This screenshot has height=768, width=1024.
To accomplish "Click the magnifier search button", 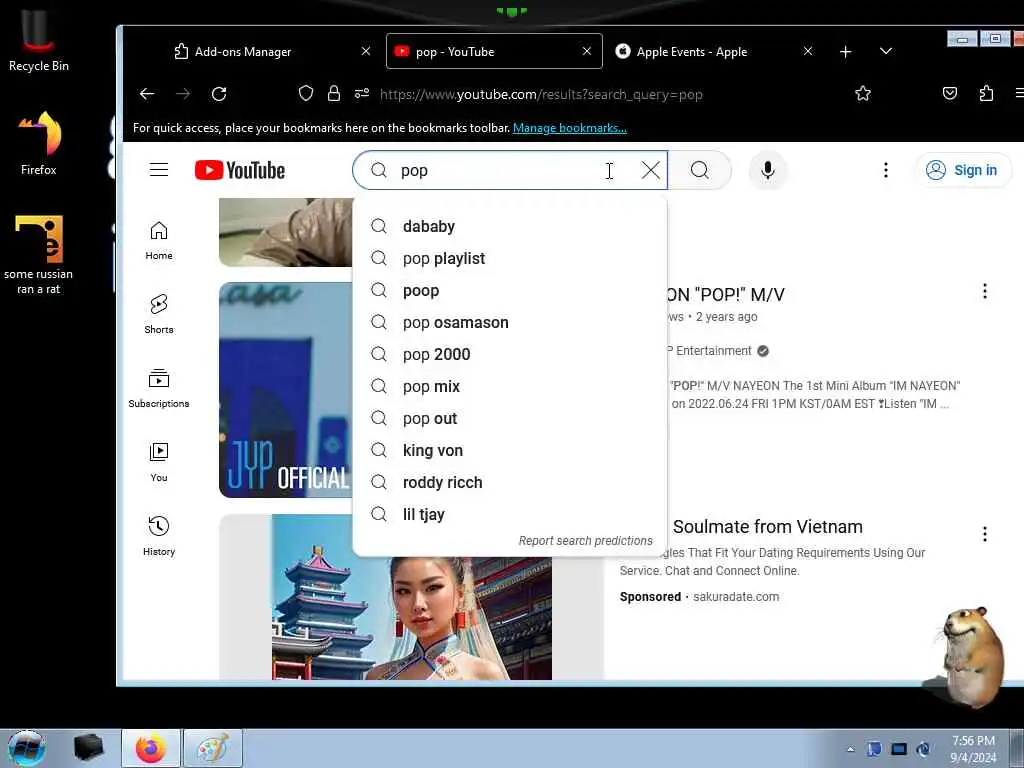I will [x=699, y=170].
